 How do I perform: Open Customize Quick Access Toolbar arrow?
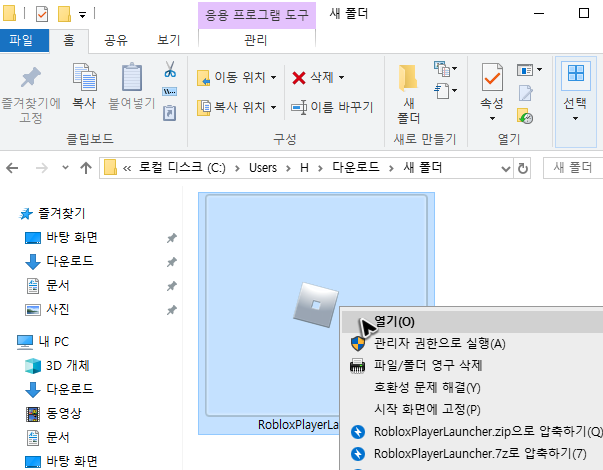[82, 15]
